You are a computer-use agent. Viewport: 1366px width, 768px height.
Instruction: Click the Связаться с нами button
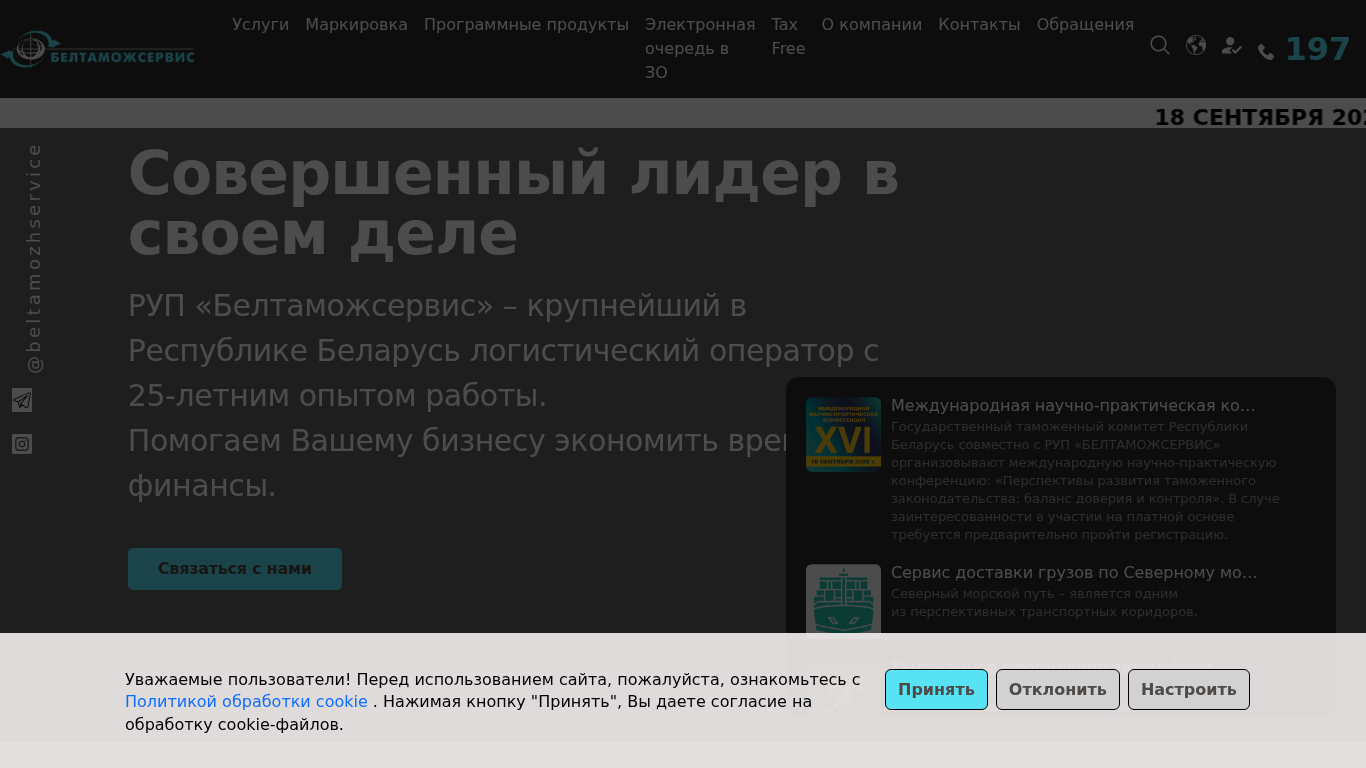(x=235, y=569)
